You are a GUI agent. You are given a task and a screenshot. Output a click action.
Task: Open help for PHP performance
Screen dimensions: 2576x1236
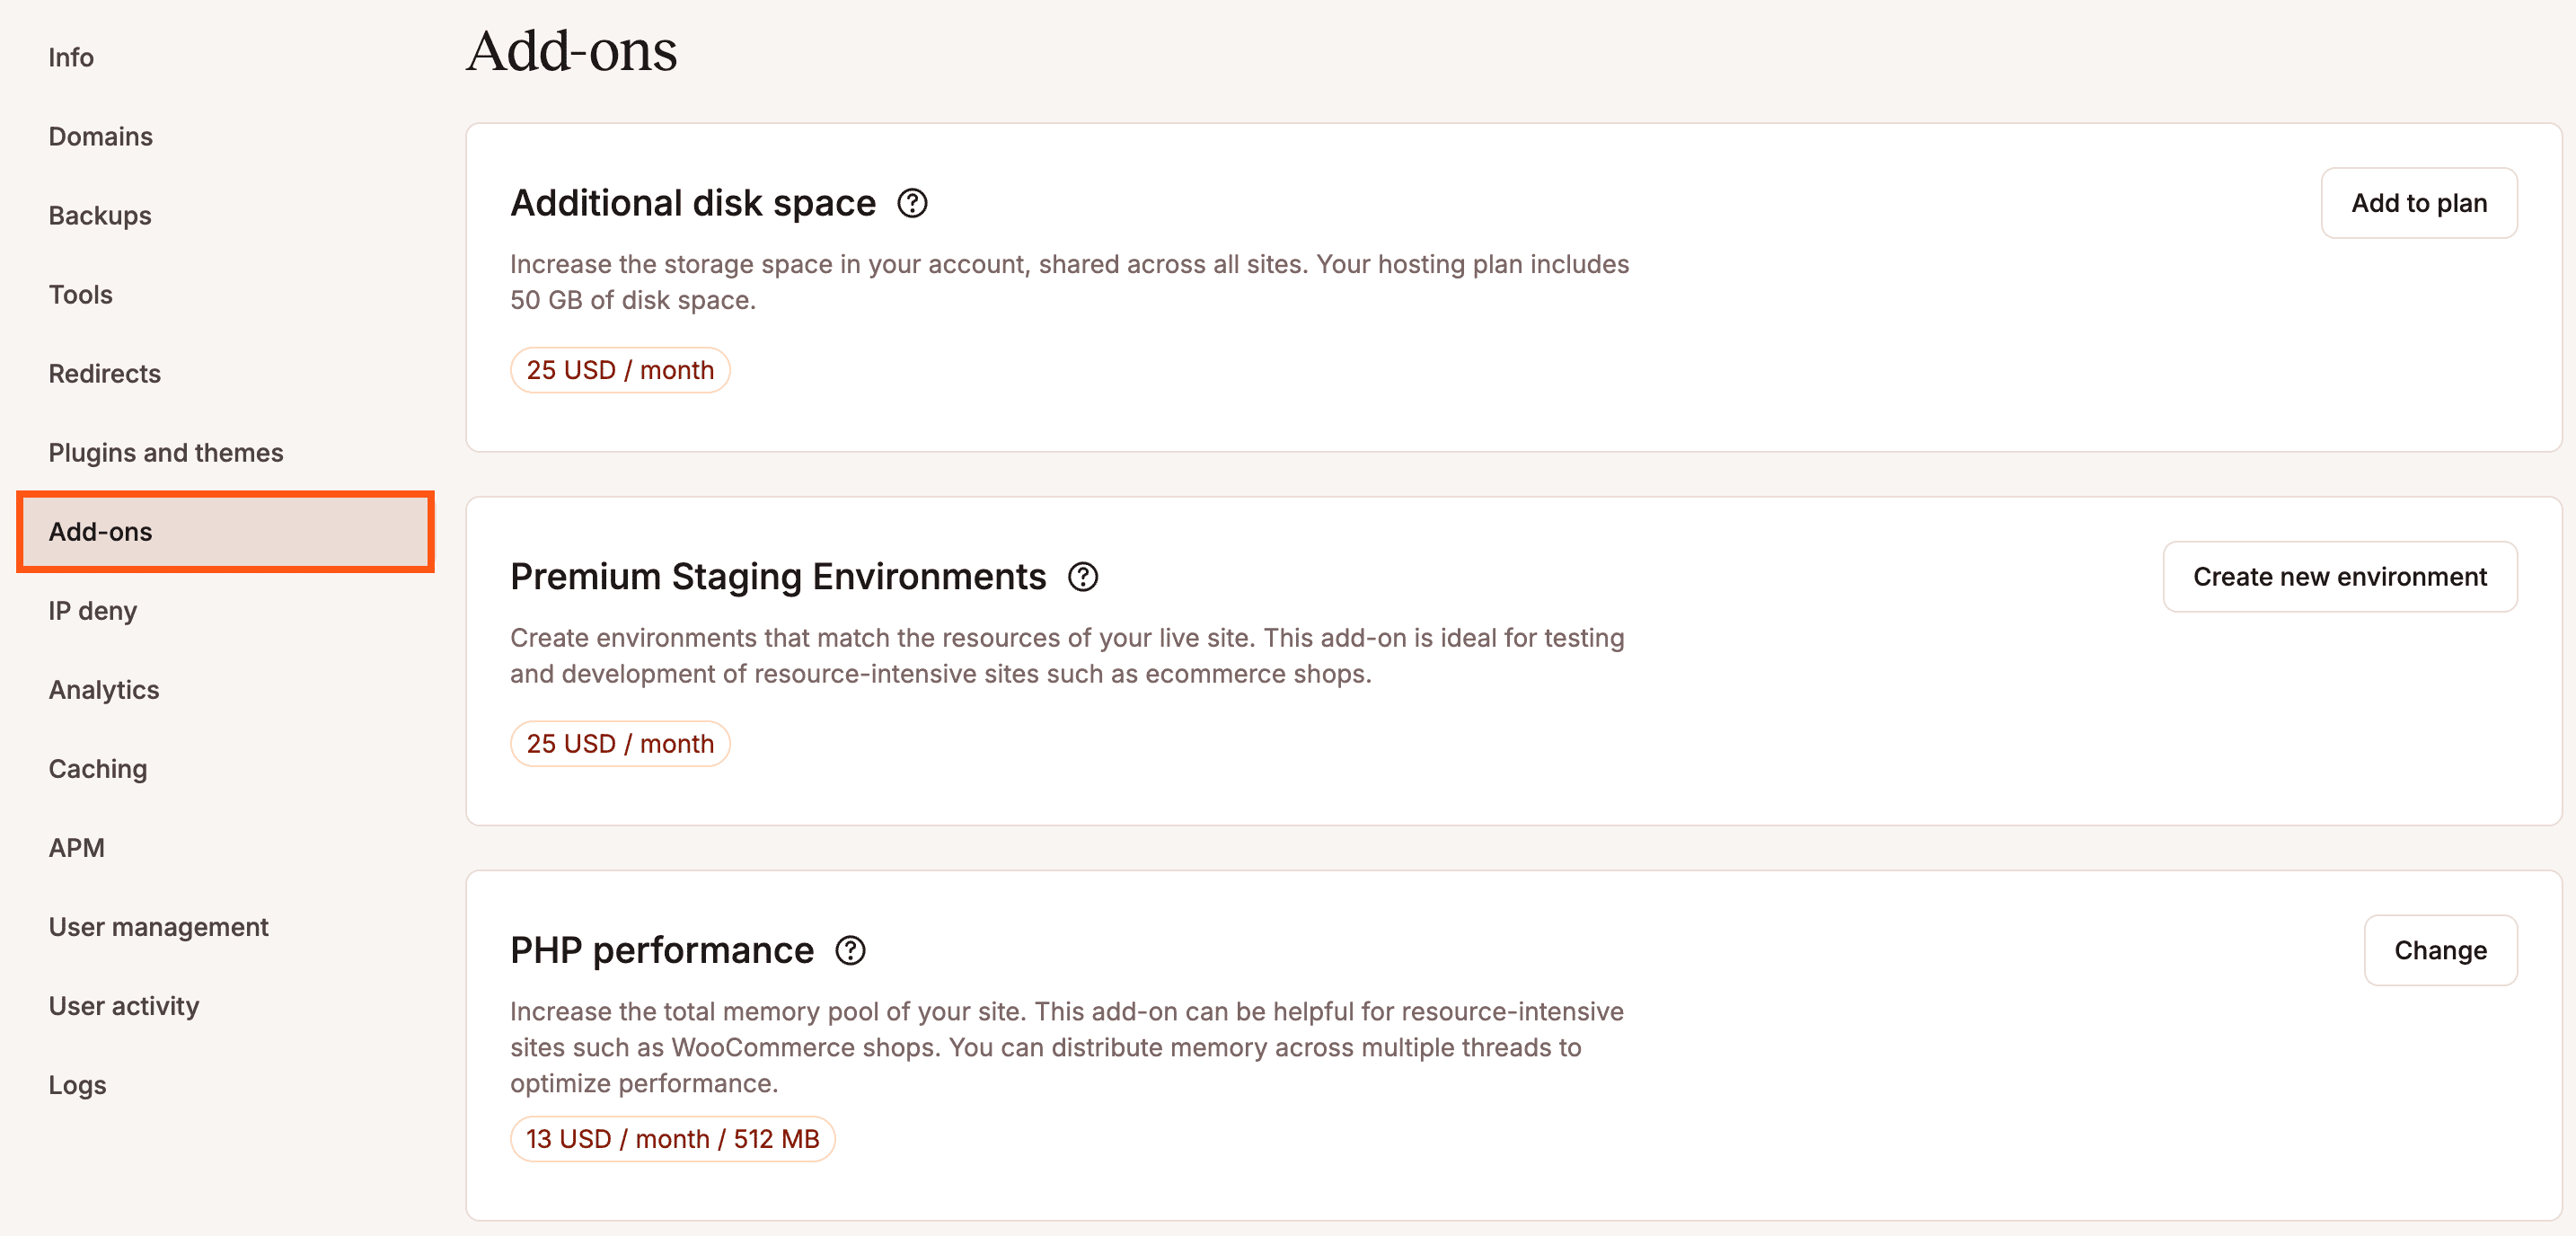click(x=850, y=951)
